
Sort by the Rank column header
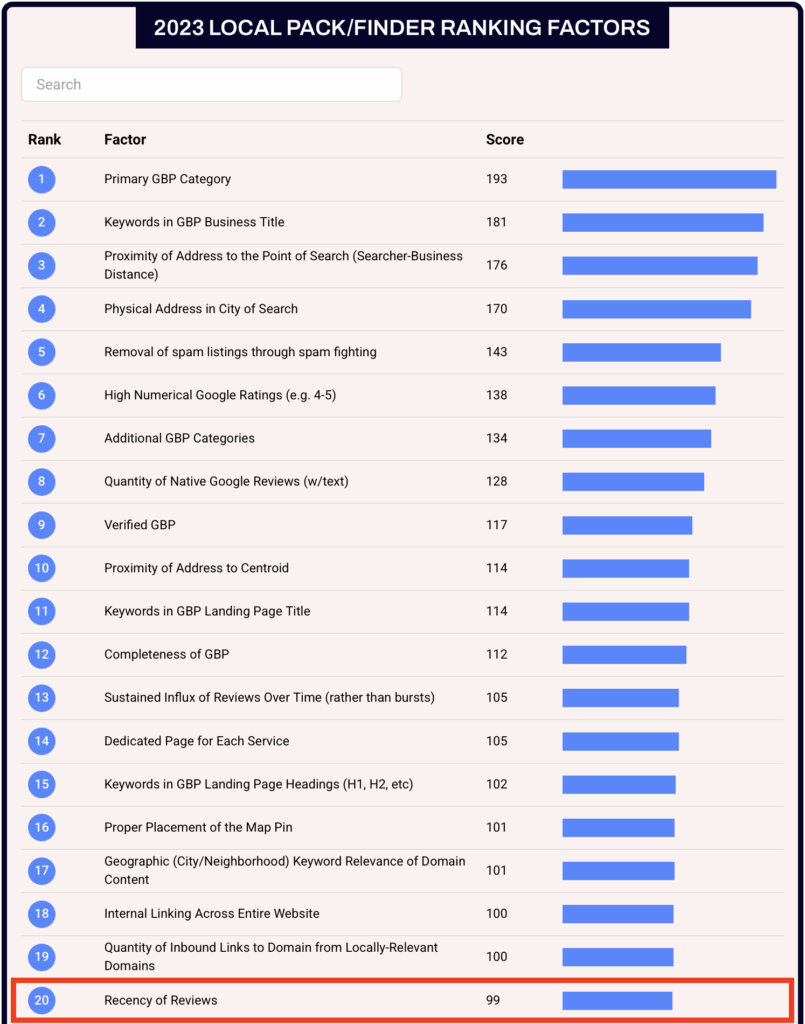[44, 140]
